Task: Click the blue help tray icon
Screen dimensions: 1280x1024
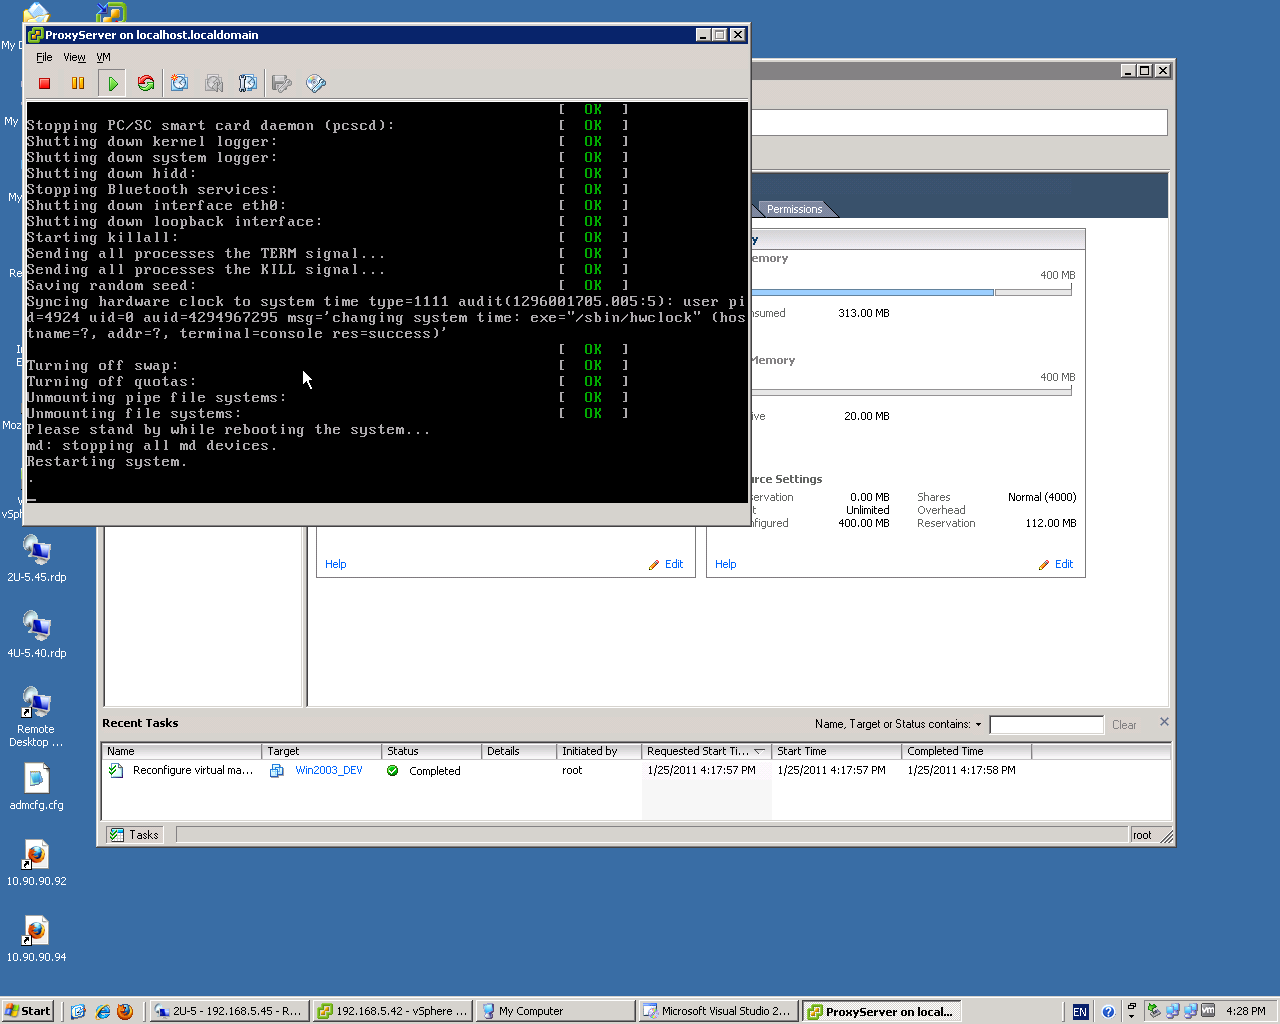Action: (1108, 1012)
